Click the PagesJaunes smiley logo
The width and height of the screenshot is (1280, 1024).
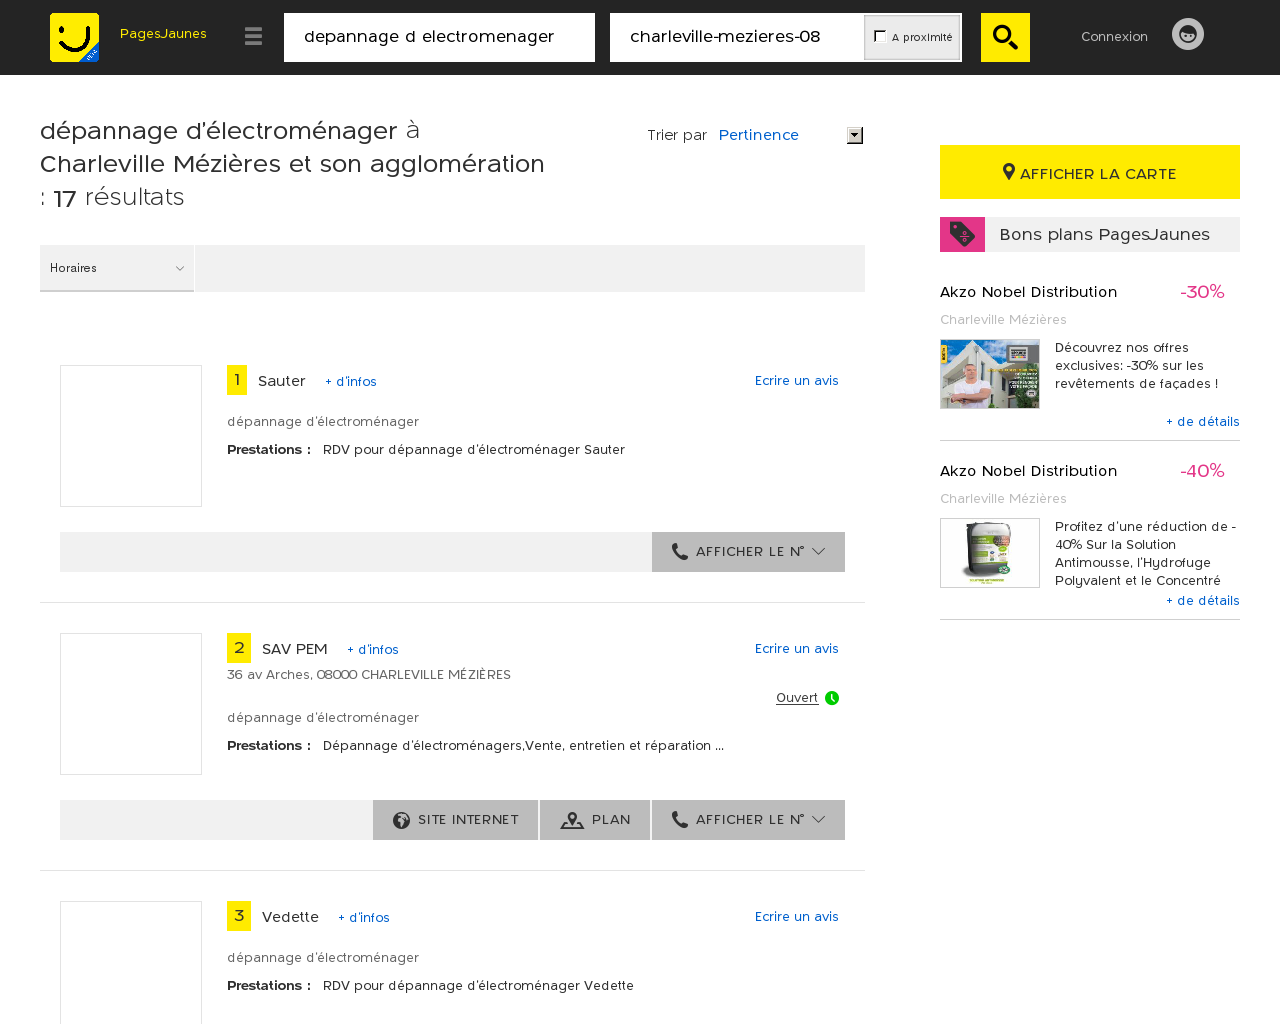tap(74, 37)
